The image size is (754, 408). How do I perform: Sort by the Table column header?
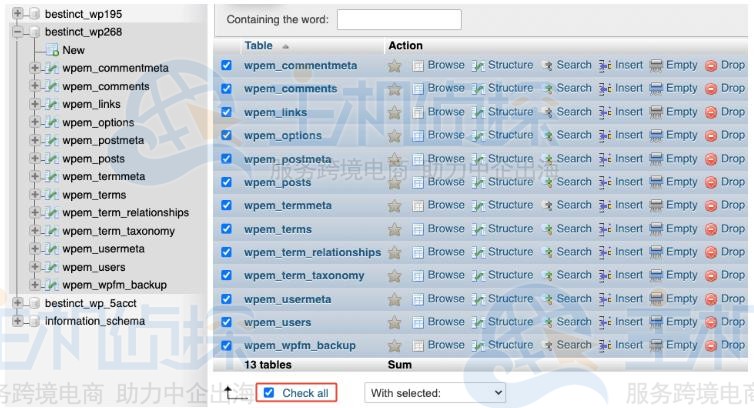(258, 46)
